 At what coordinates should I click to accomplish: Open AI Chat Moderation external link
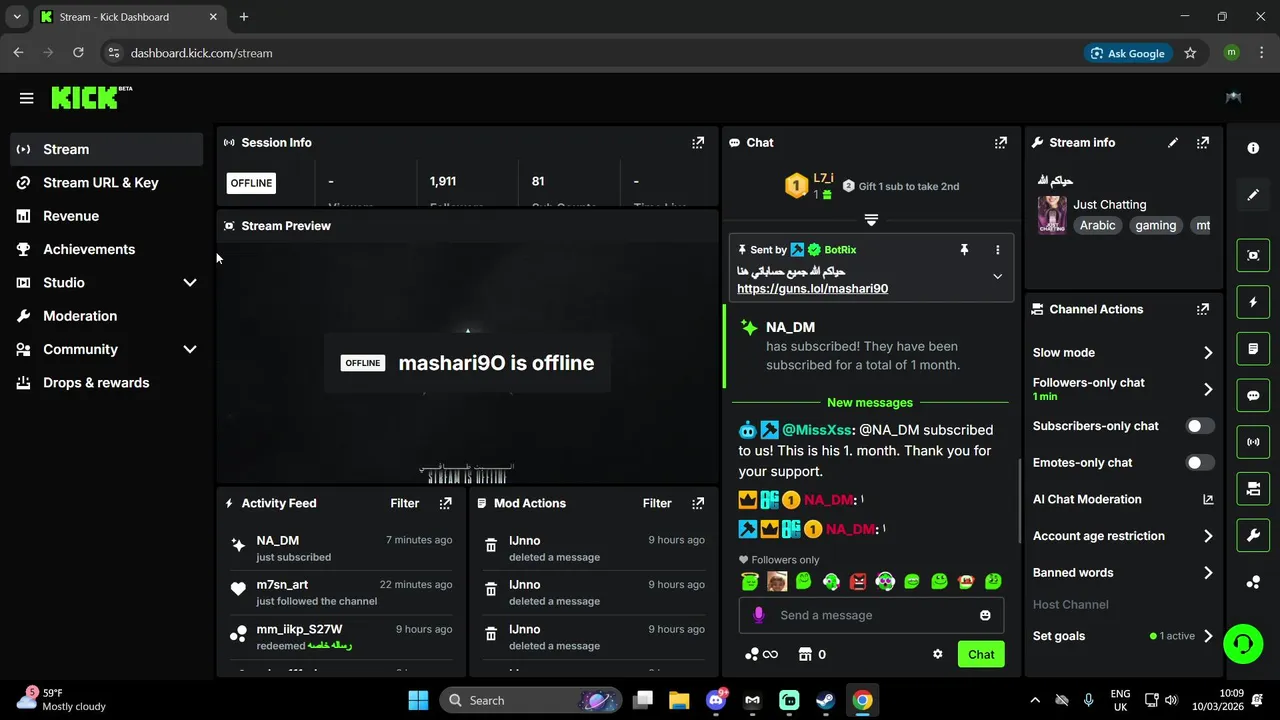pyautogui.click(x=1207, y=499)
